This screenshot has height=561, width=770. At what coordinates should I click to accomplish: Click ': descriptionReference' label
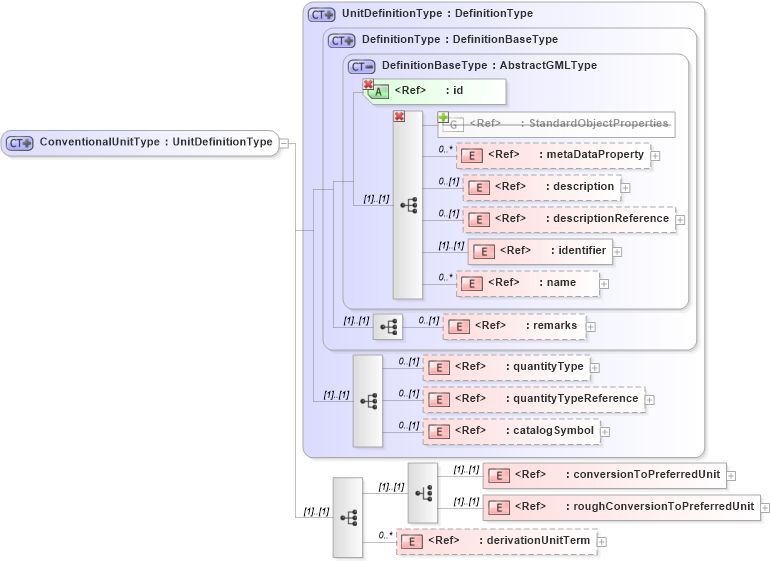point(607,219)
